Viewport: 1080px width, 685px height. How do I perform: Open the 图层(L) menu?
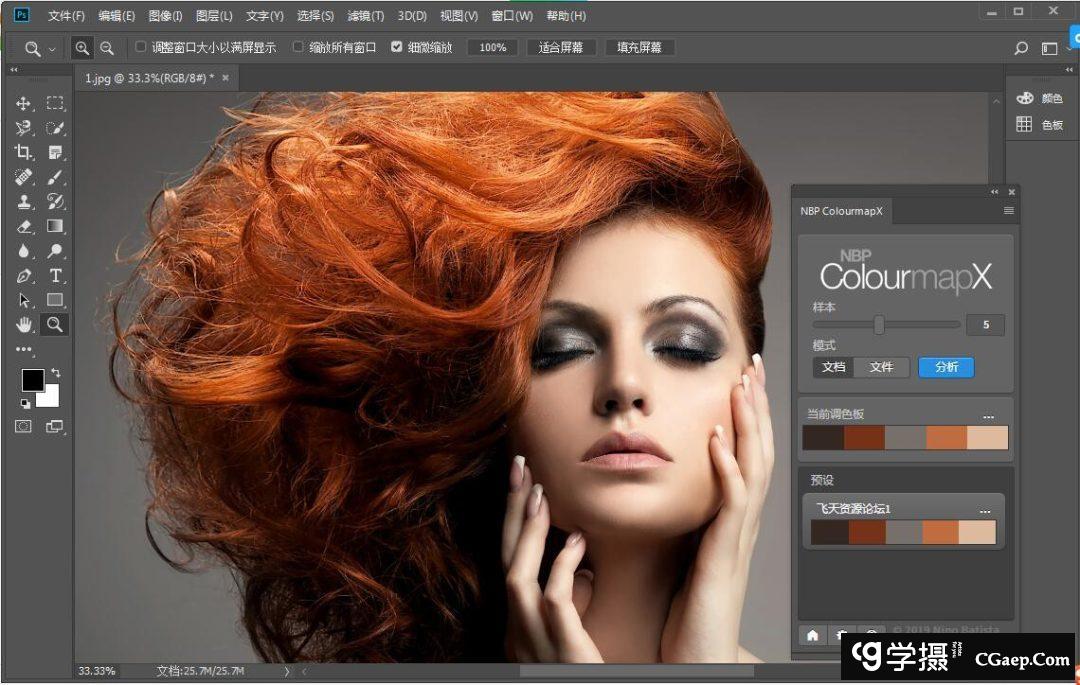pos(214,16)
